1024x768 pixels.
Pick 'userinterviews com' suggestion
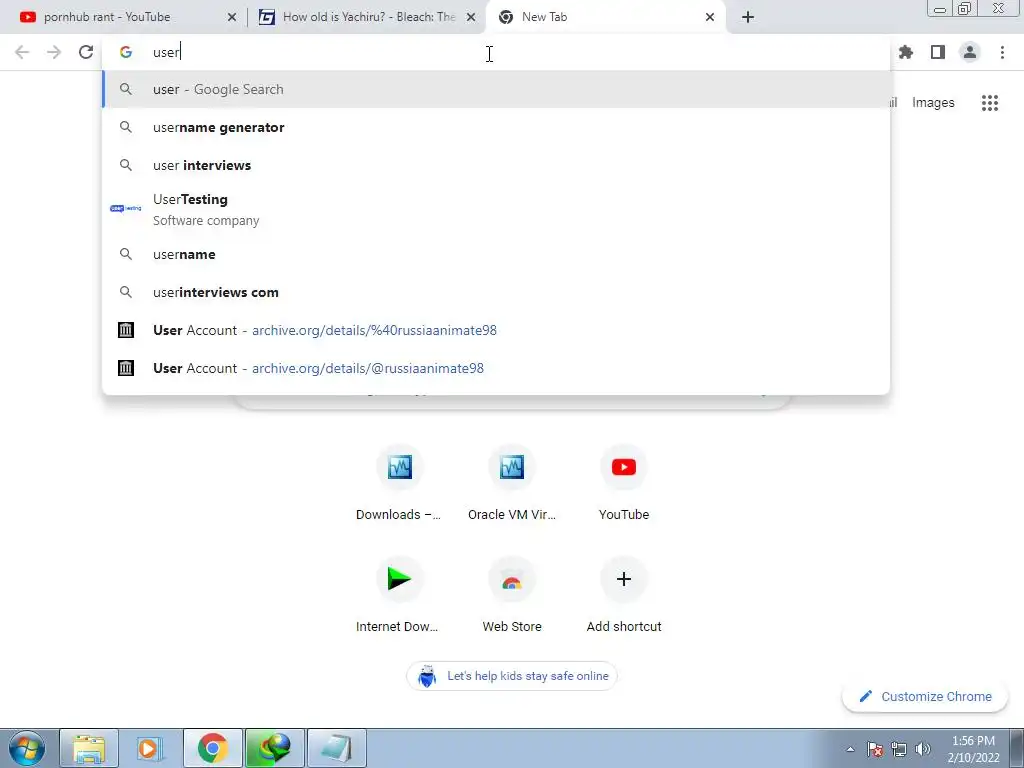point(496,292)
